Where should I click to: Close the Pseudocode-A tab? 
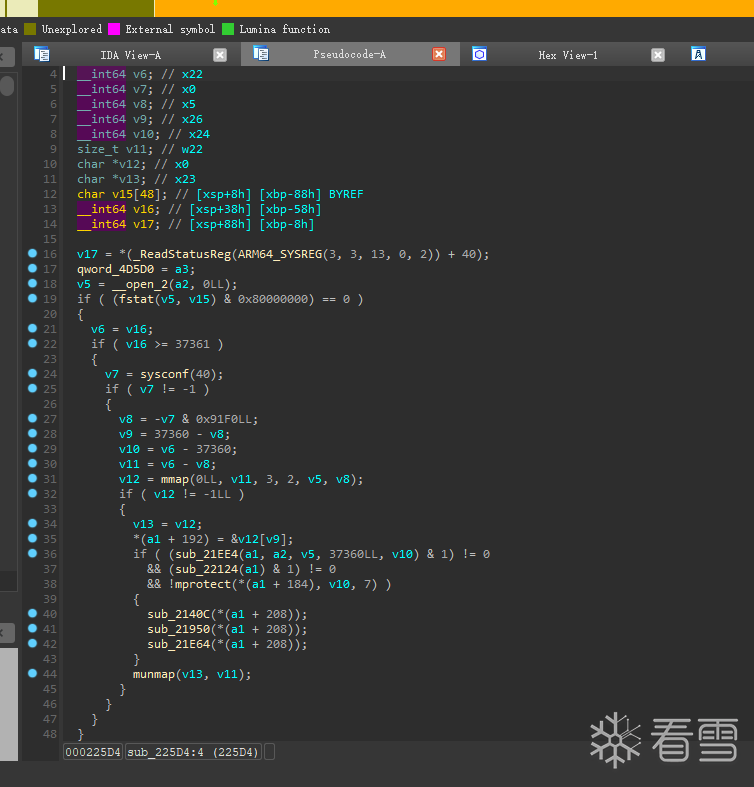tap(439, 54)
